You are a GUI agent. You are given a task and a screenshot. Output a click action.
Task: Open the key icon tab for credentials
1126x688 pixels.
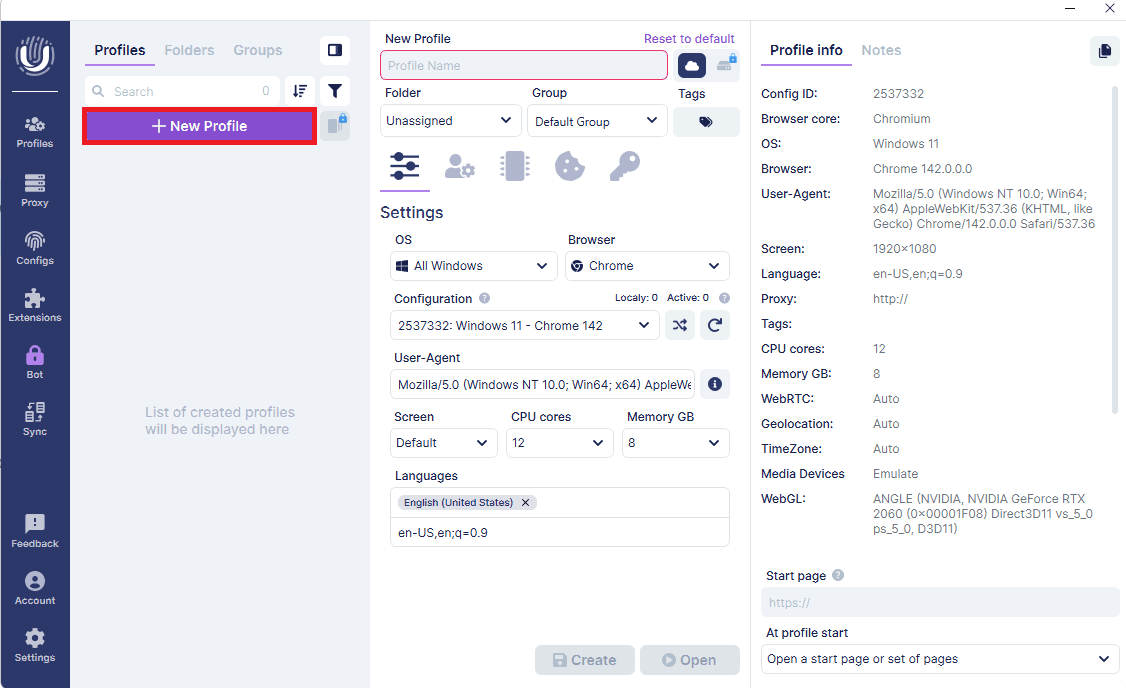point(624,166)
